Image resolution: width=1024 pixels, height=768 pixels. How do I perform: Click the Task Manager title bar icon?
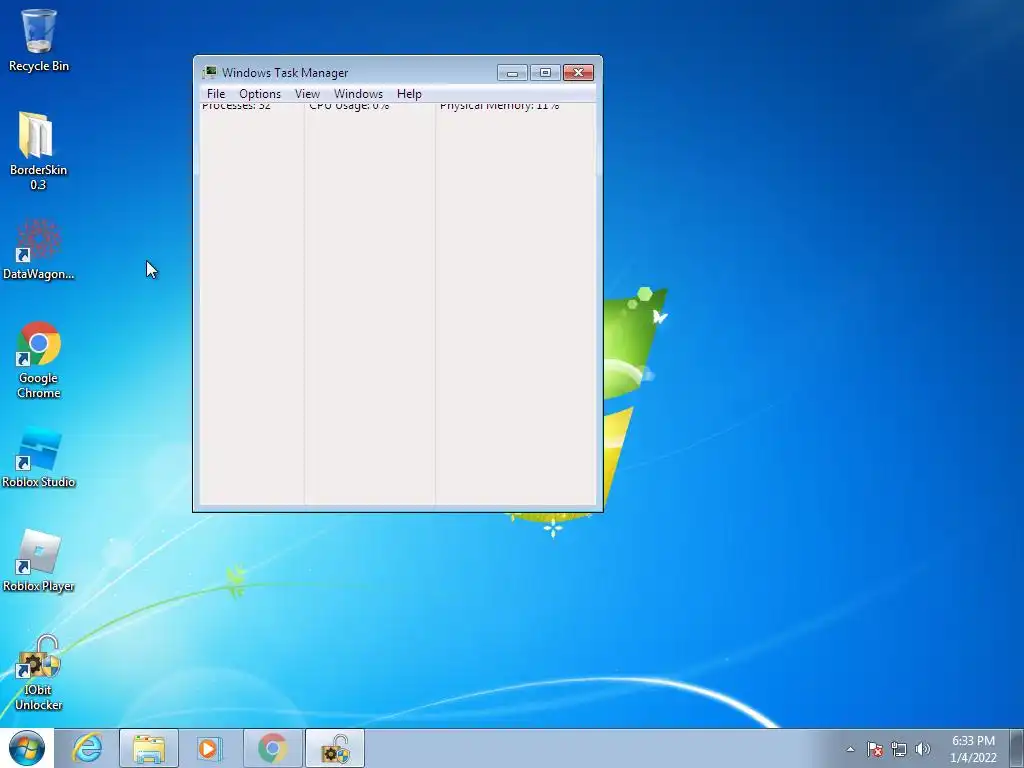209,72
